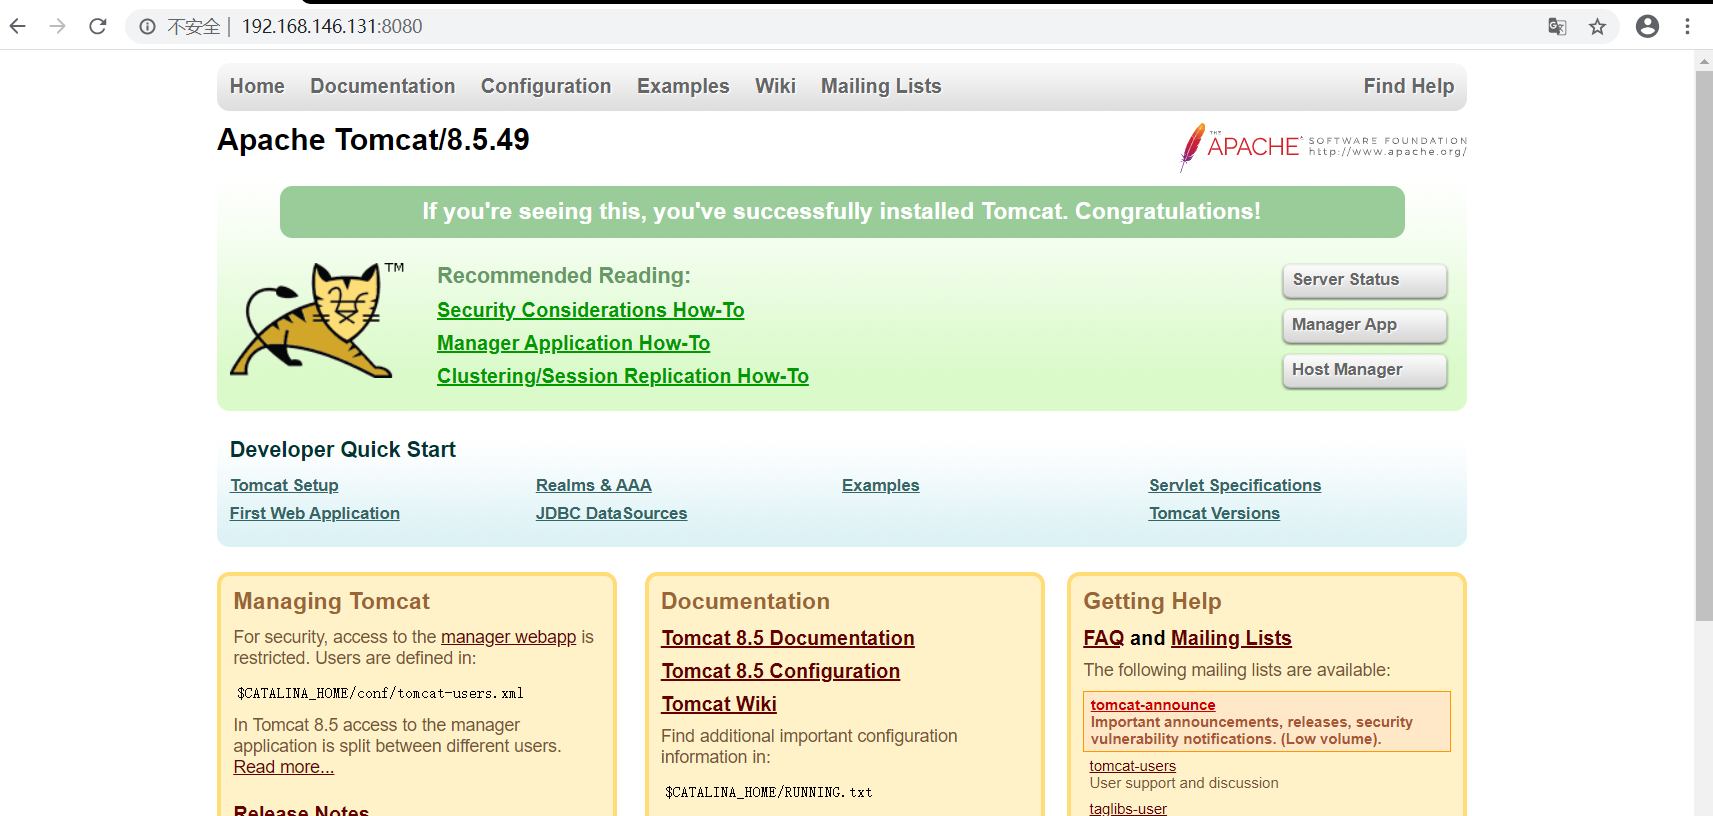Image resolution: width=1713 pixels, height=816 pixels.
Task: Open the Configuration navigation item
Action: pyautogui.click(x=546, y=86)
